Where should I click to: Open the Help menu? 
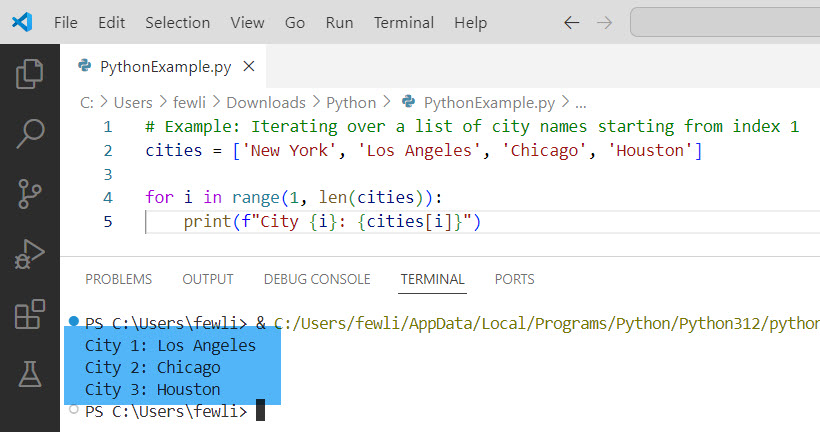point(471,22)
